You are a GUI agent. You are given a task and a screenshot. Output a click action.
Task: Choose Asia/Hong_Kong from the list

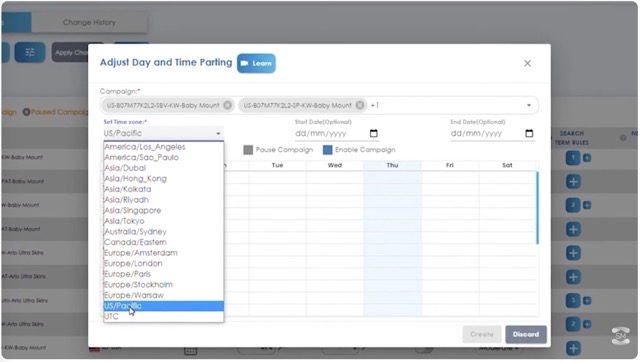tap(163, 179)
